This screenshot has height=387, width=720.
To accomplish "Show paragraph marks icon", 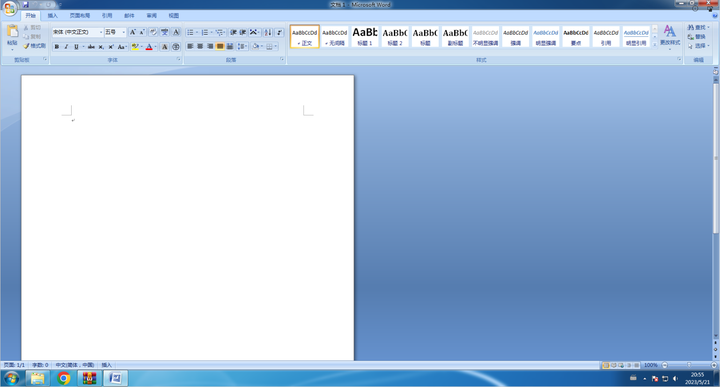I will point(279,32).
